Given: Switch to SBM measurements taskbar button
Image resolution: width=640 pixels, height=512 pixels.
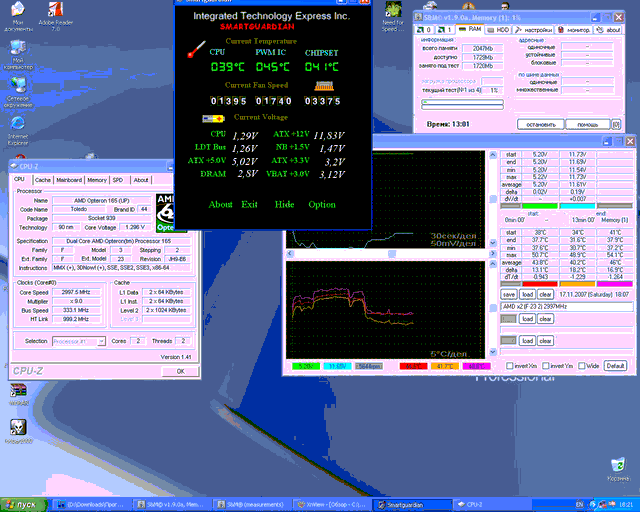Looking at the screenshot, I should pyautogui.click(x=250, y=505).
